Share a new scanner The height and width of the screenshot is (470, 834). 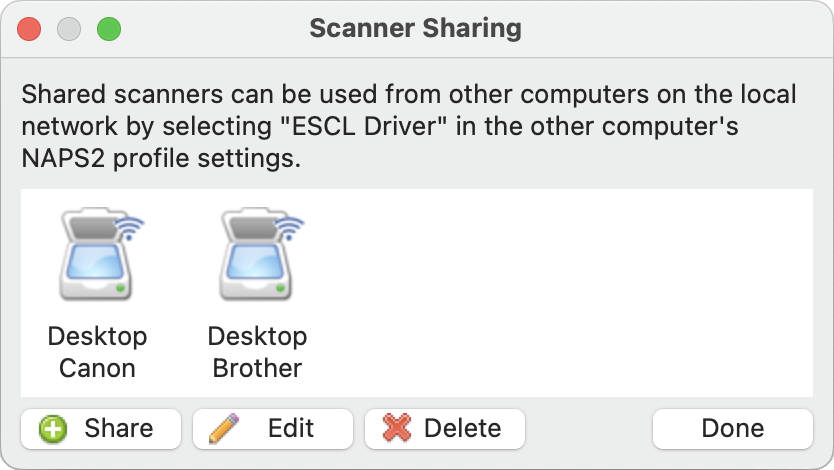(101, 429)
